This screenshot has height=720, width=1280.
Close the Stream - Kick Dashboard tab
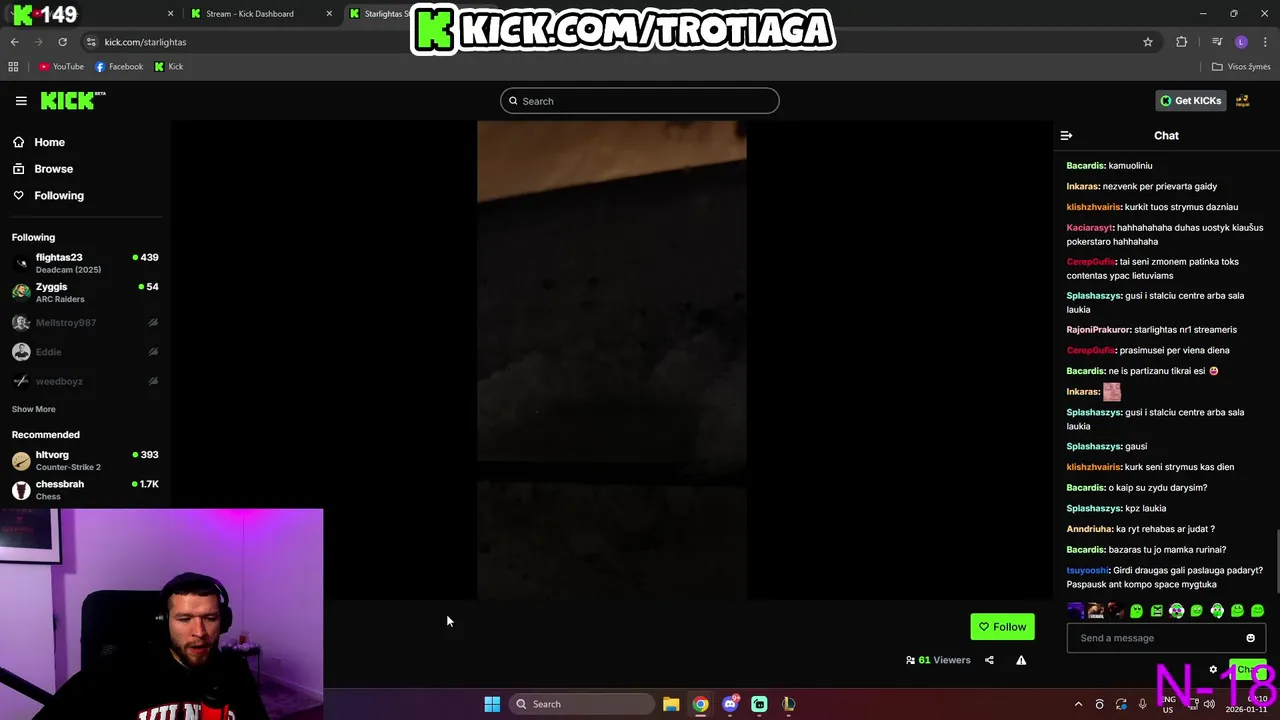pos(329,14)
